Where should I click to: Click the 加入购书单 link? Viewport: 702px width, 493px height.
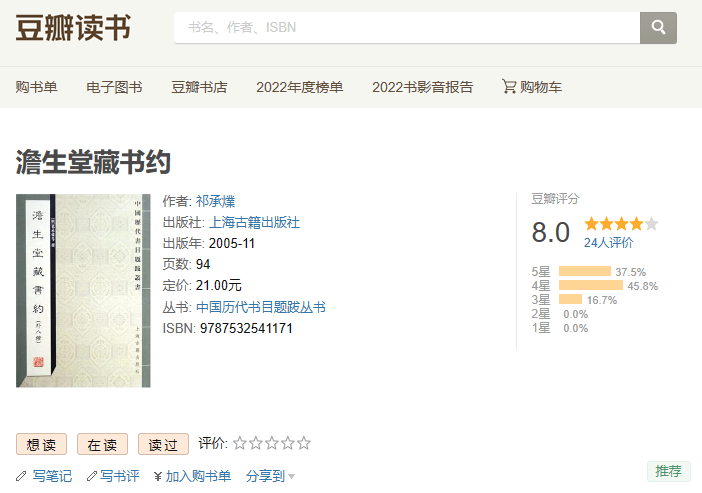(x=198, y=476)
